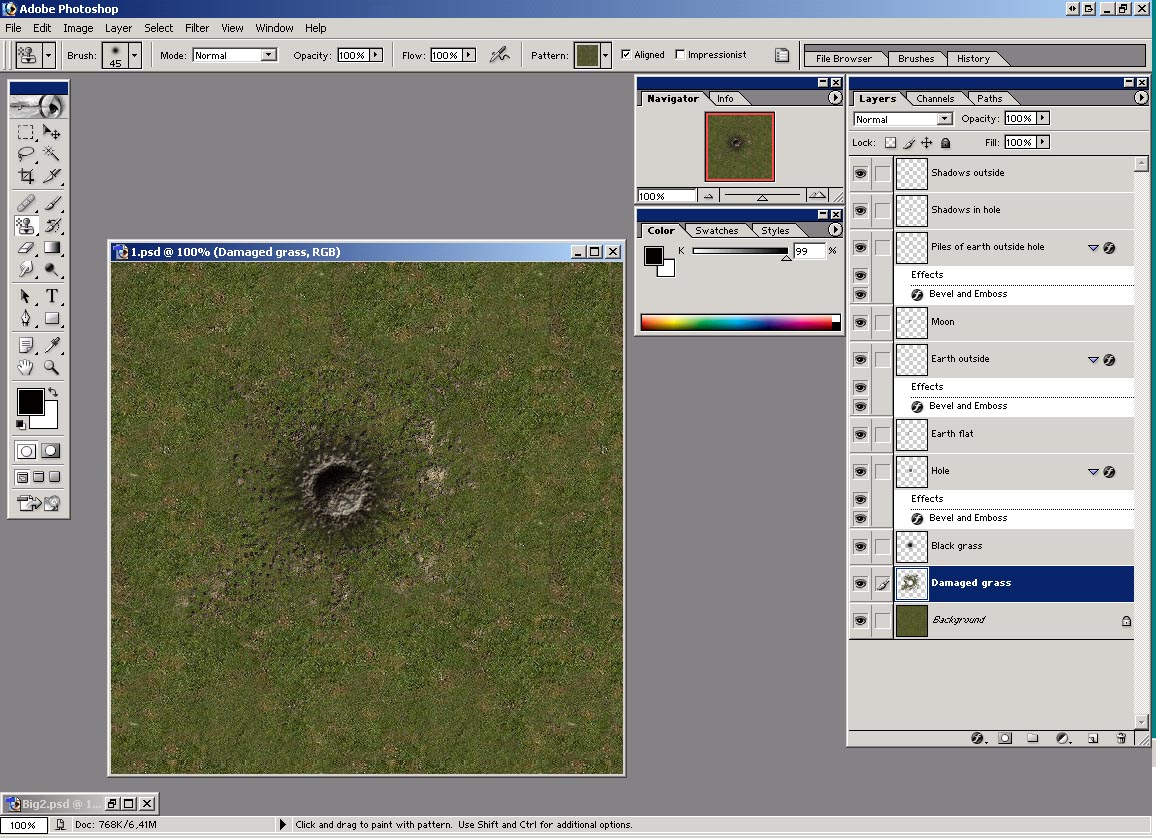
Task: Switch to the Channels tab
Action: tap(935, 99)
